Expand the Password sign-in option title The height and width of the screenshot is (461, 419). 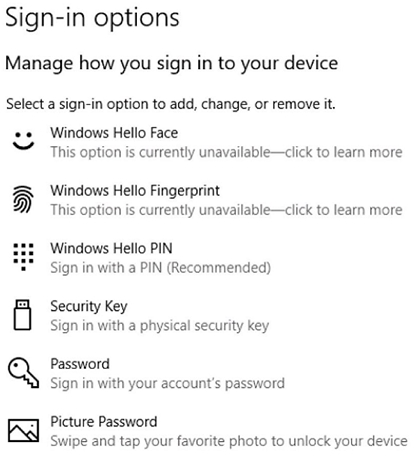80,364
